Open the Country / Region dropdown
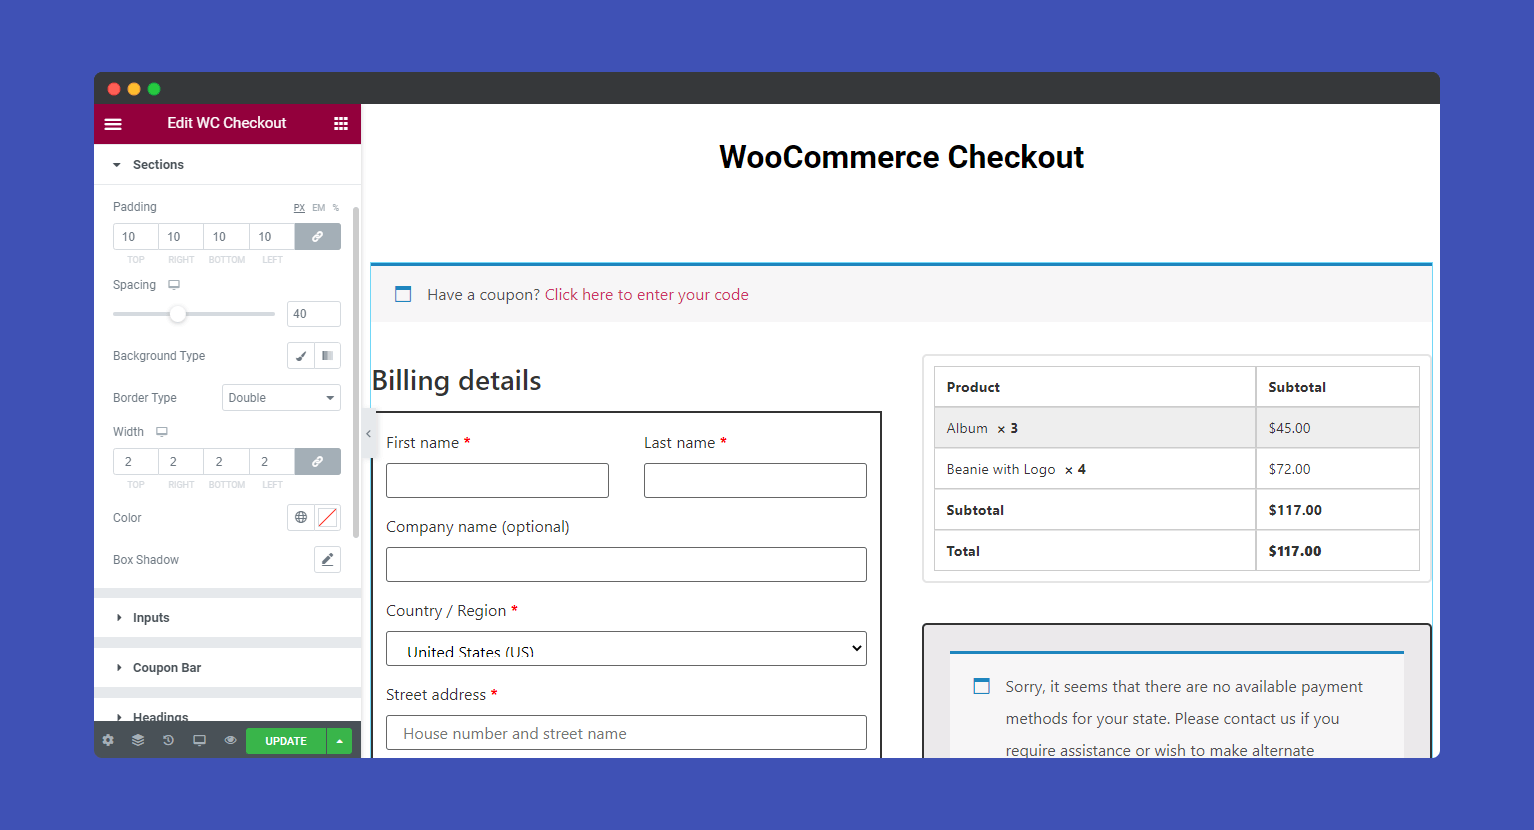Viewport: 1534px width, 830px height. pos(626,648)
